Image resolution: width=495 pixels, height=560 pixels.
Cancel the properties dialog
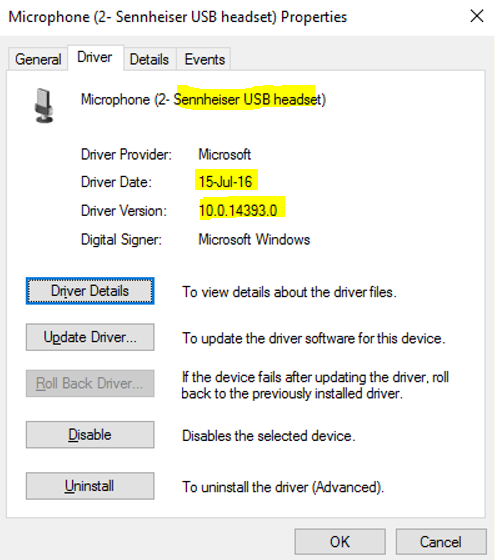click(441, 542)
